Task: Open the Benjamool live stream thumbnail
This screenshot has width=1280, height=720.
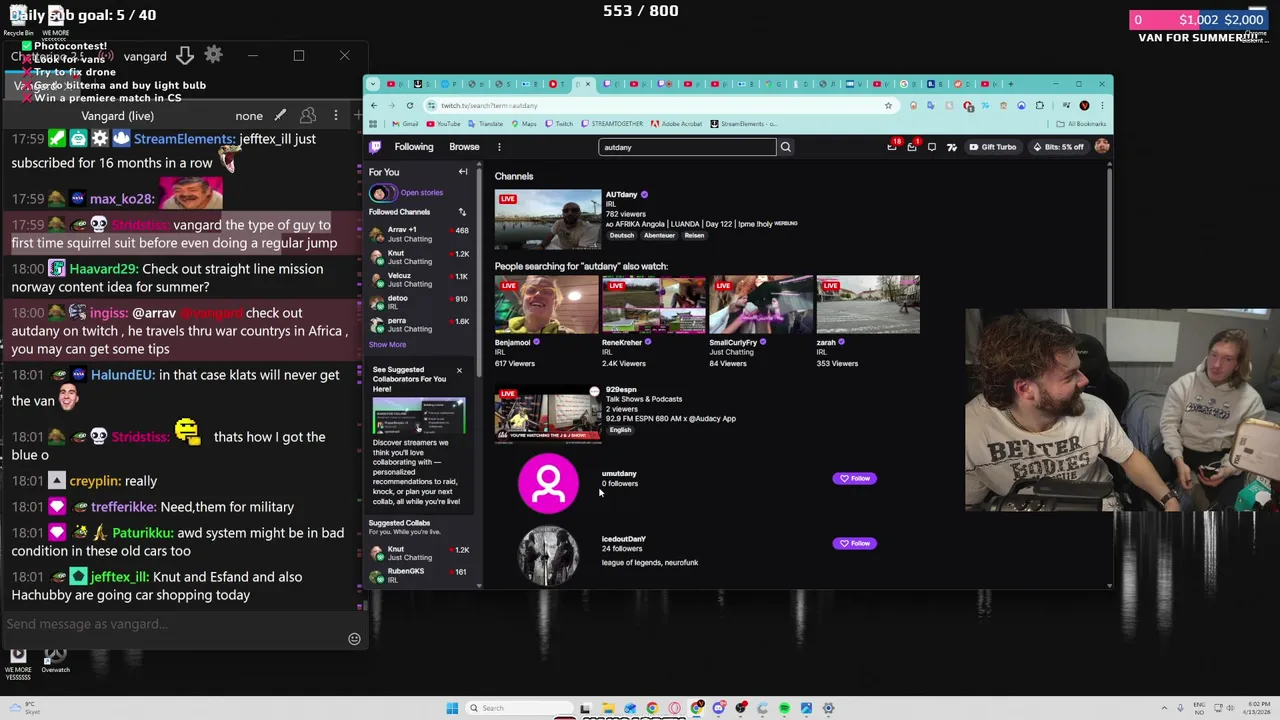Action: coord(546,305)
